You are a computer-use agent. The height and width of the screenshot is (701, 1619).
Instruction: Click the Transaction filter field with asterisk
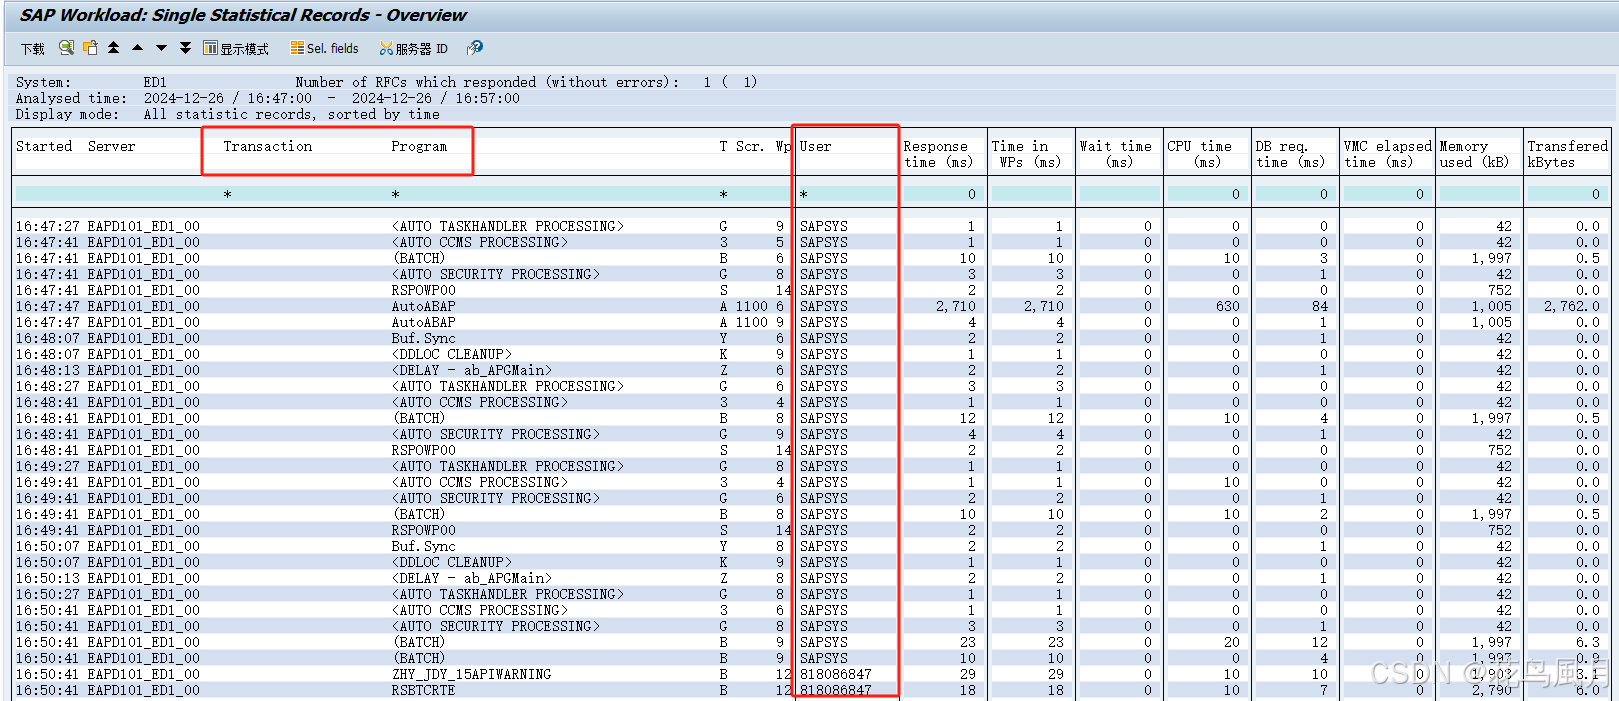[x=303, y=194]
